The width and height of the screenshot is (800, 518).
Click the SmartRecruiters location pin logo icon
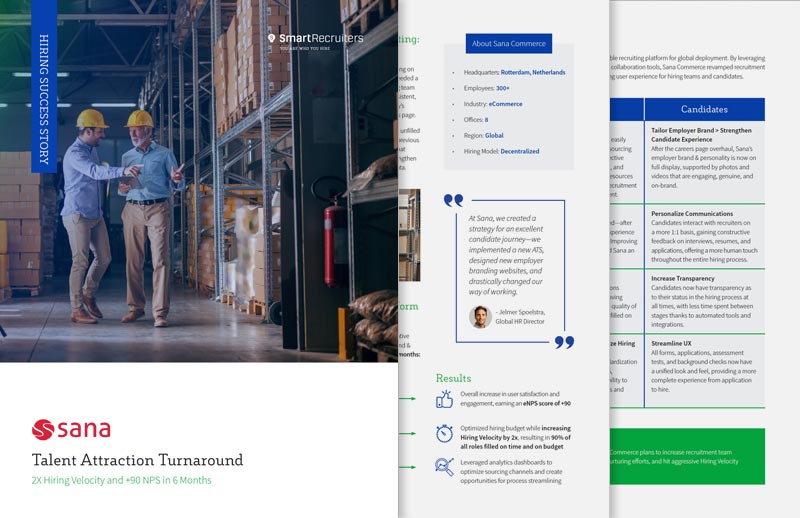(272, 39)
